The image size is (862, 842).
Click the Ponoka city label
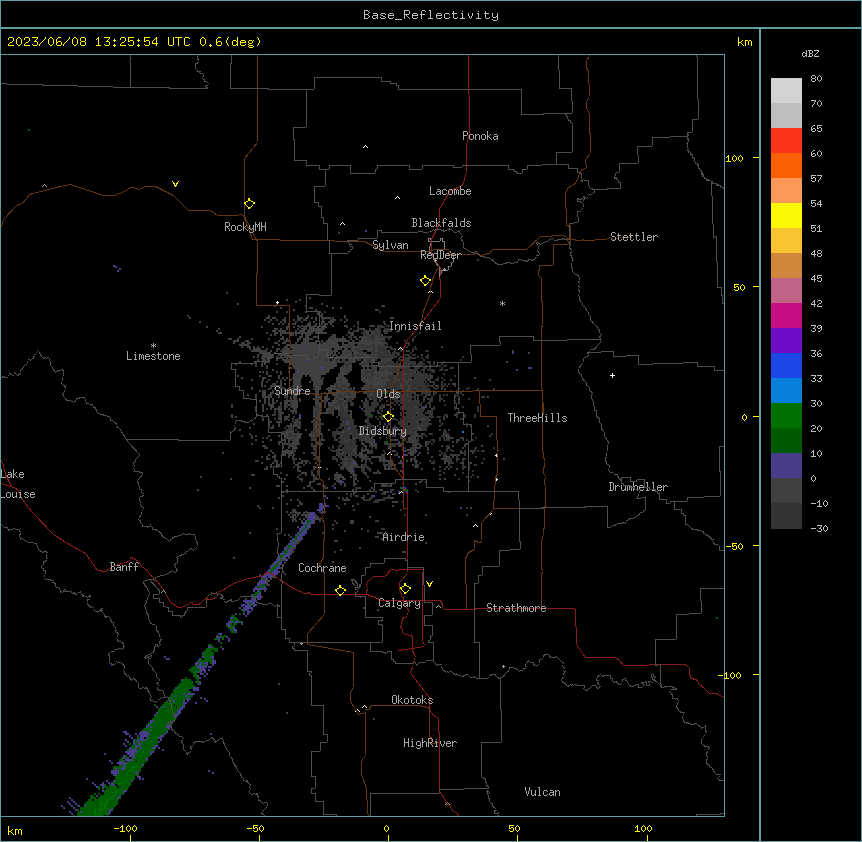480,136
